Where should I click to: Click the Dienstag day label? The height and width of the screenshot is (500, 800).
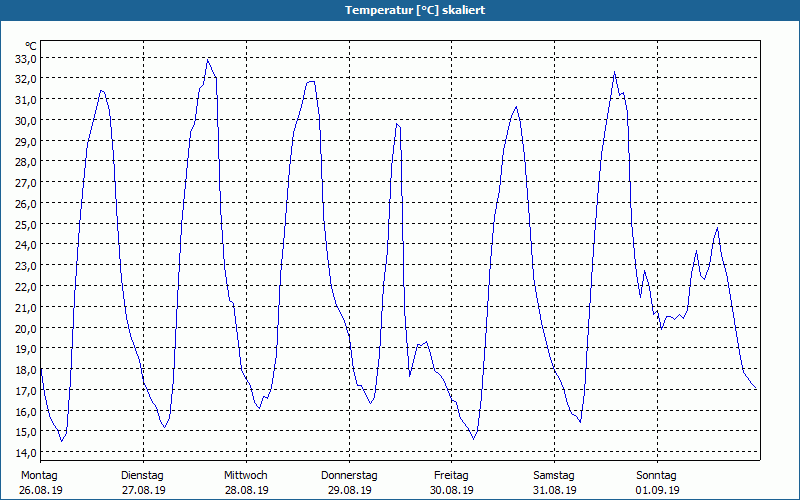pos(142,476)
